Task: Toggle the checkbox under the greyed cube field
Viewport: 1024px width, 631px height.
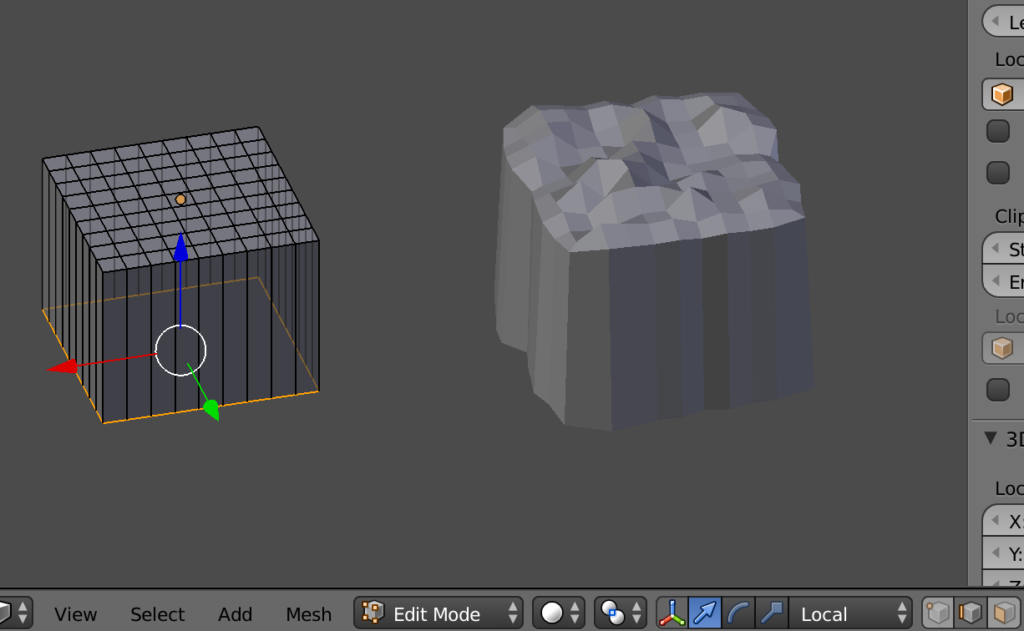Action: pyautogui.click(x=998, y=389)
